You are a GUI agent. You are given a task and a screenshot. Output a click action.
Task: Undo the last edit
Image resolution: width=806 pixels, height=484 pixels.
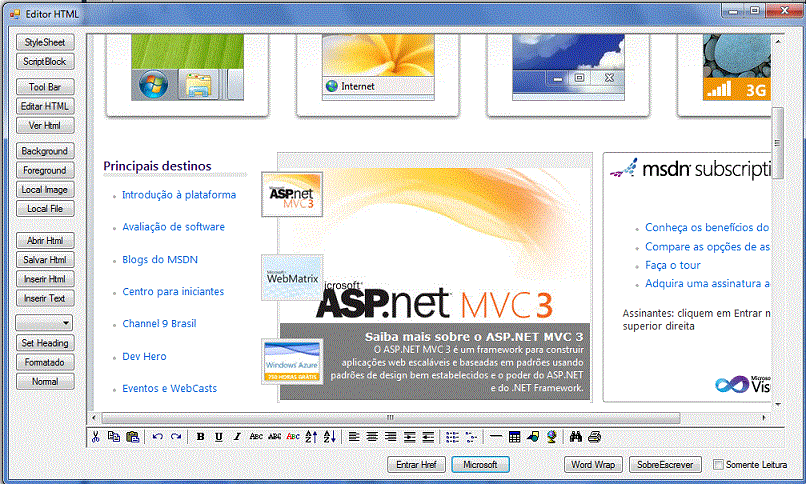point(158,437)
